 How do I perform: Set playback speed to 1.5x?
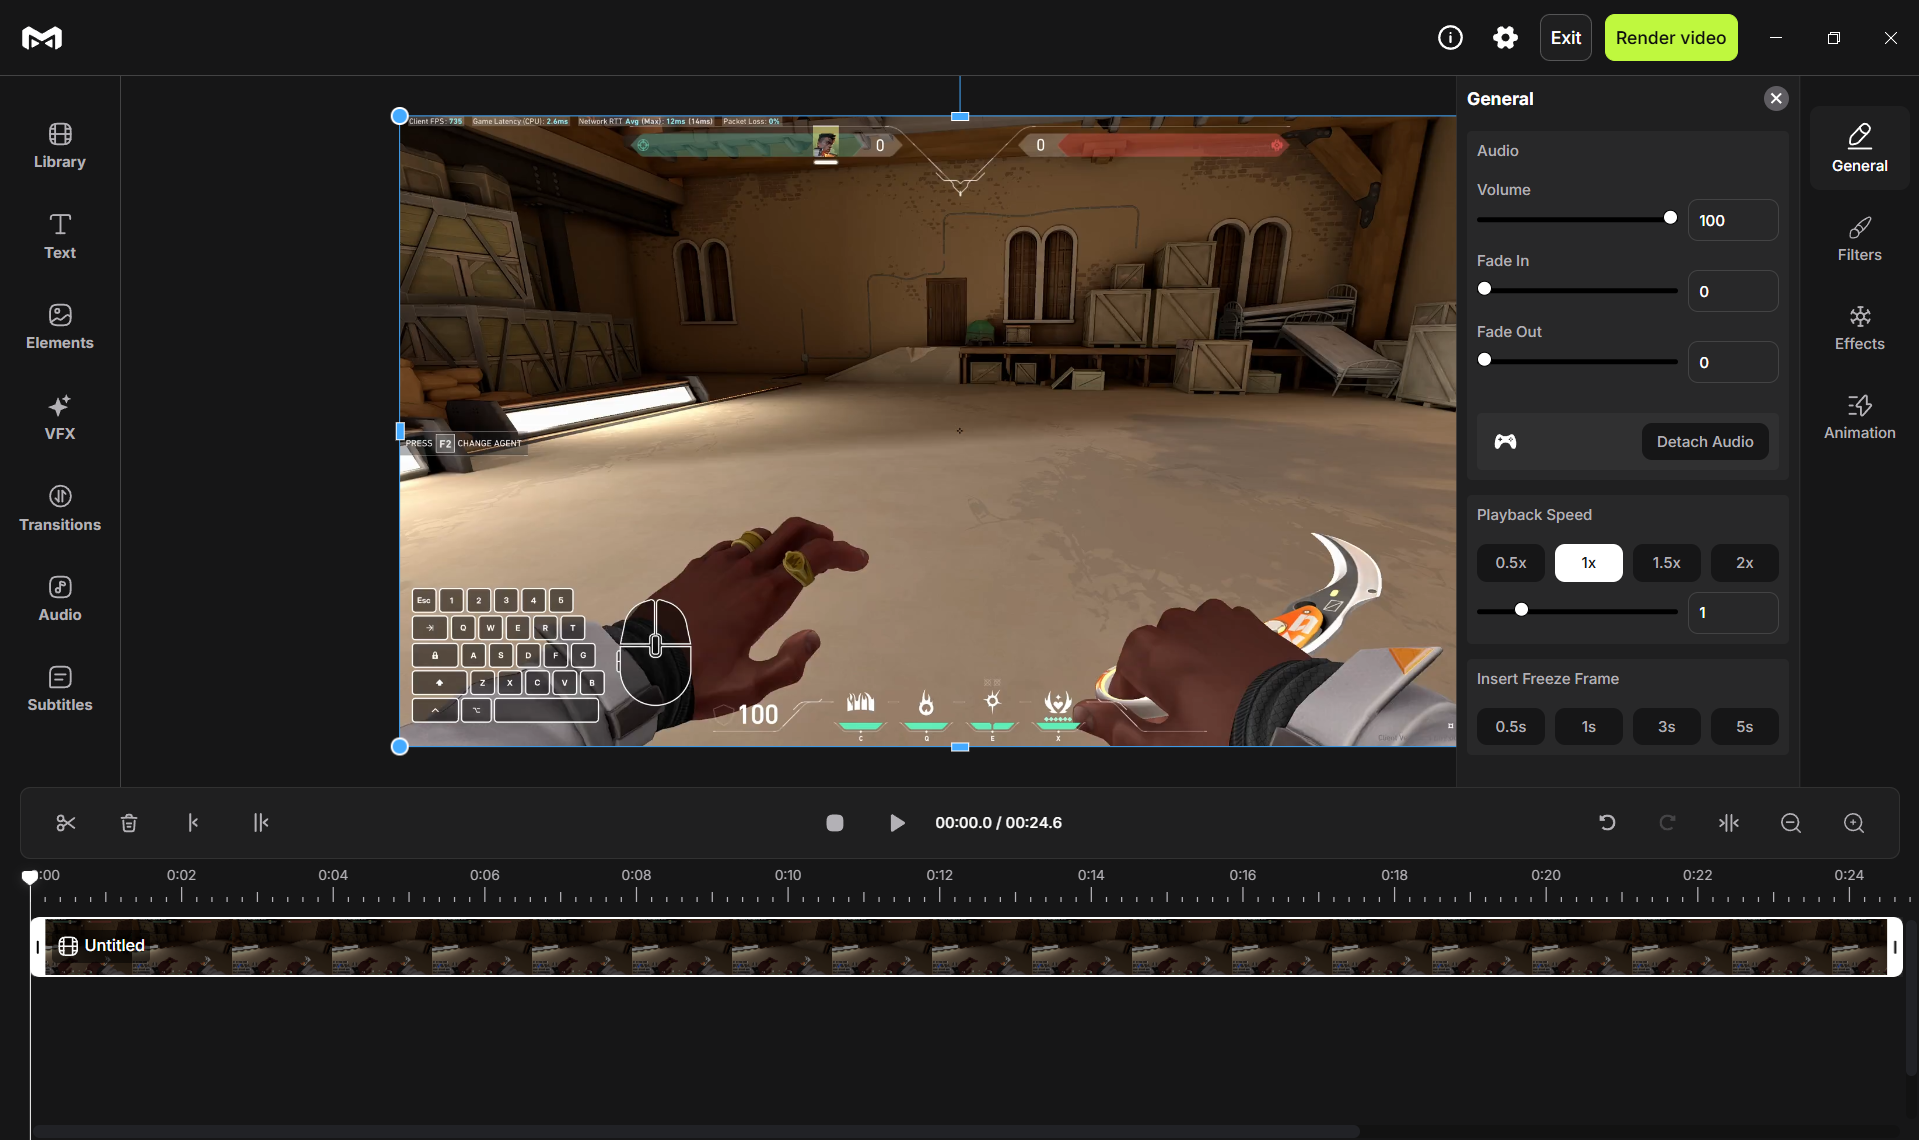click(1666, 563)
